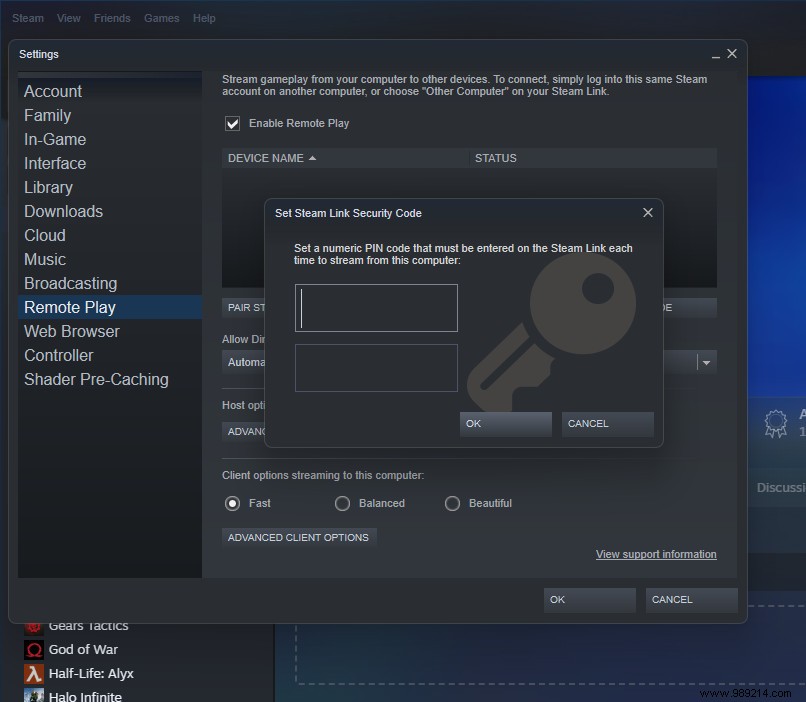Select the Fast streaming quality option

[x=232, y=503]
